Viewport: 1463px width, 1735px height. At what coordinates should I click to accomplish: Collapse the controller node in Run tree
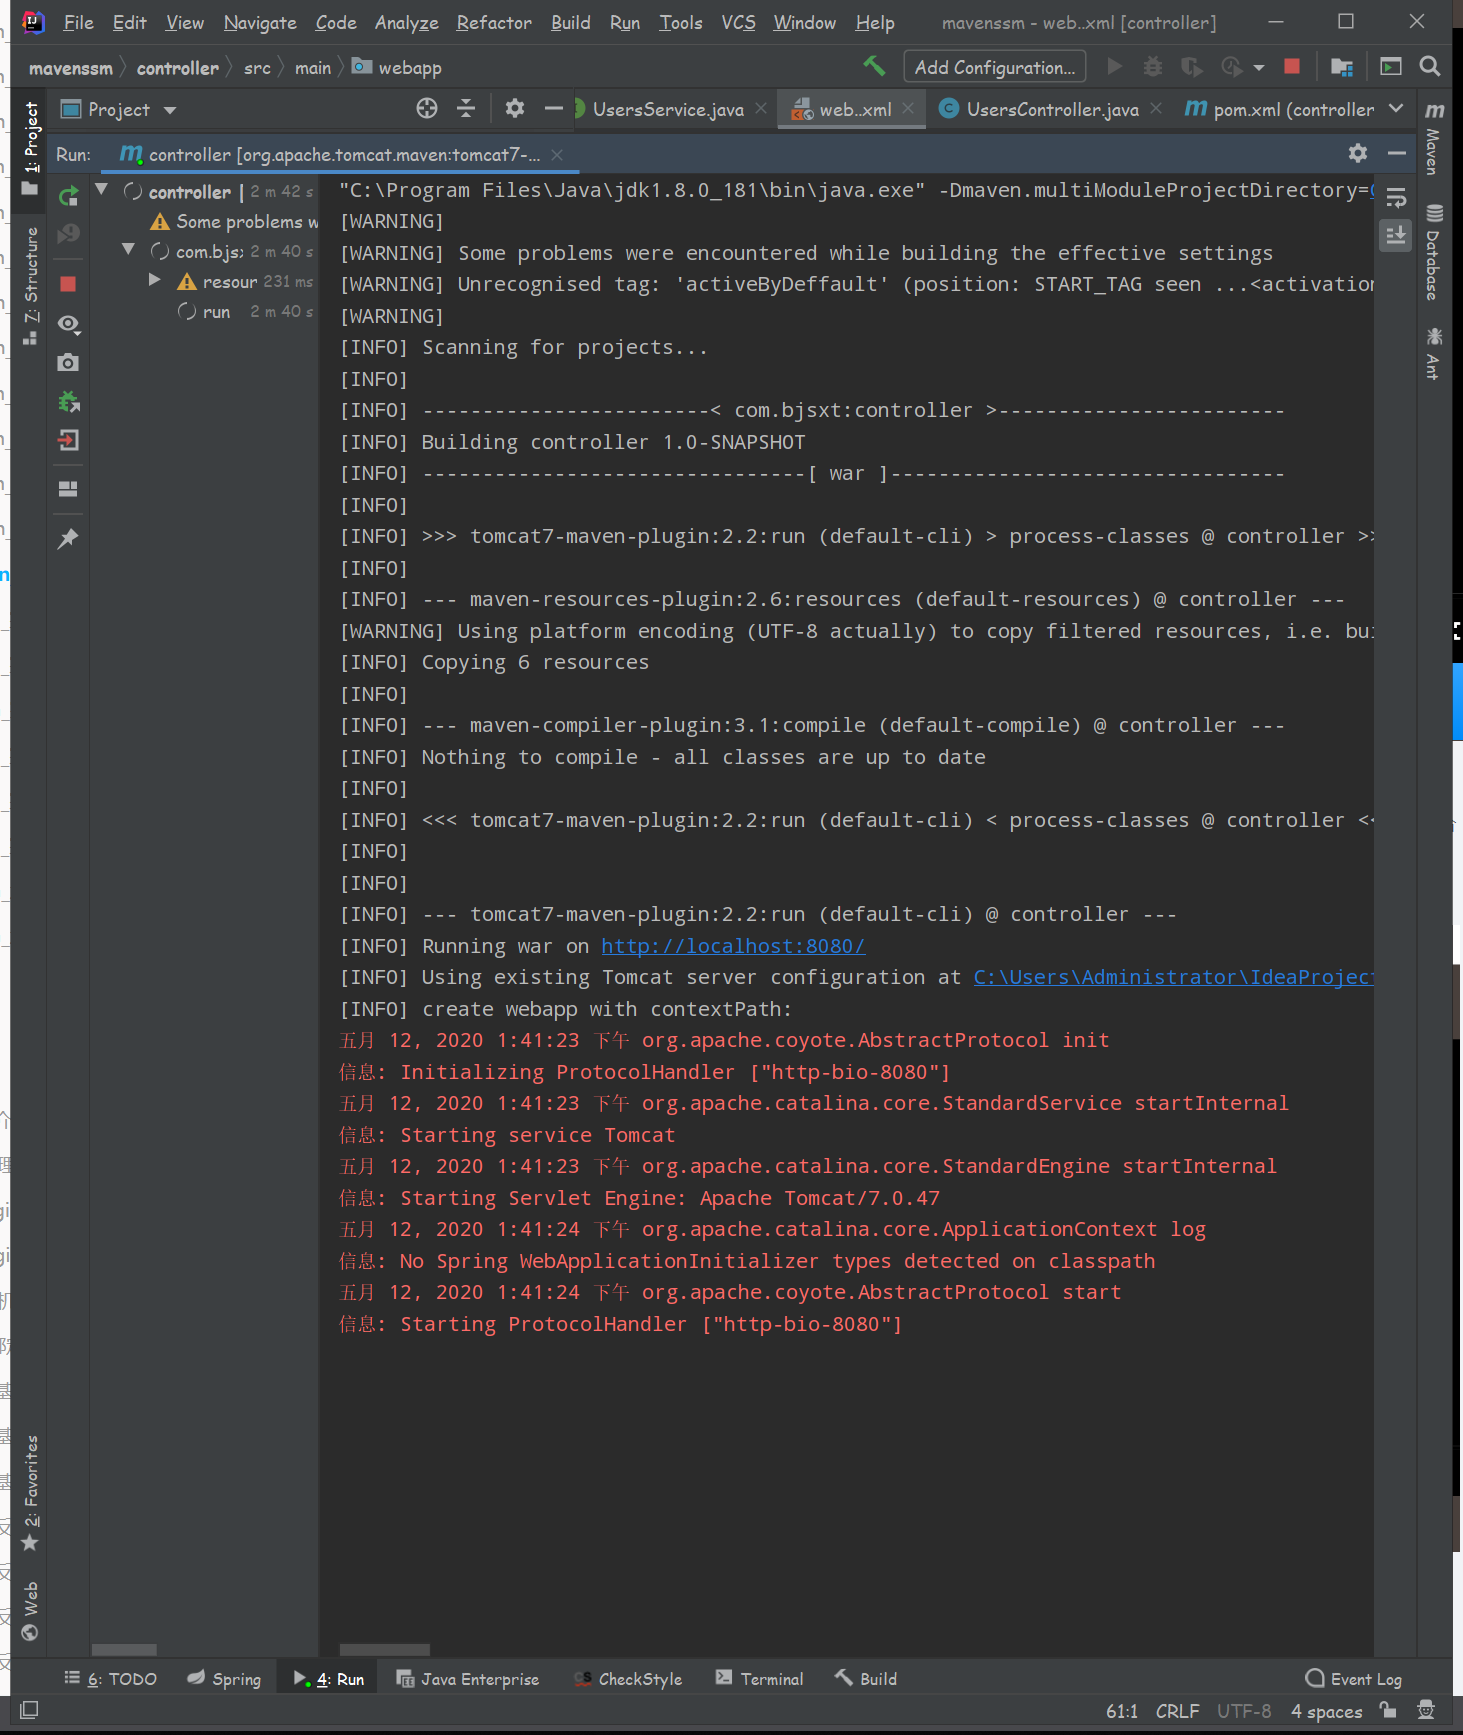(x=101, y=189)
